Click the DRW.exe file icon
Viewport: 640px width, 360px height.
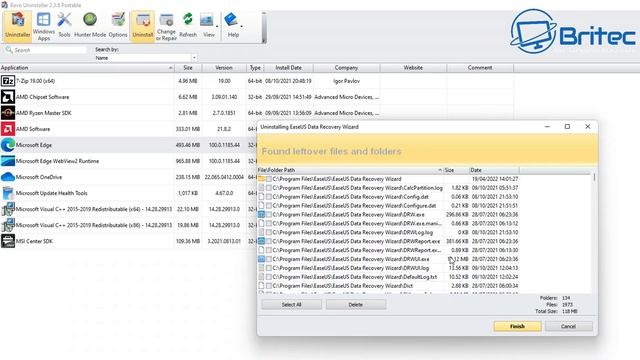[262, 214]
